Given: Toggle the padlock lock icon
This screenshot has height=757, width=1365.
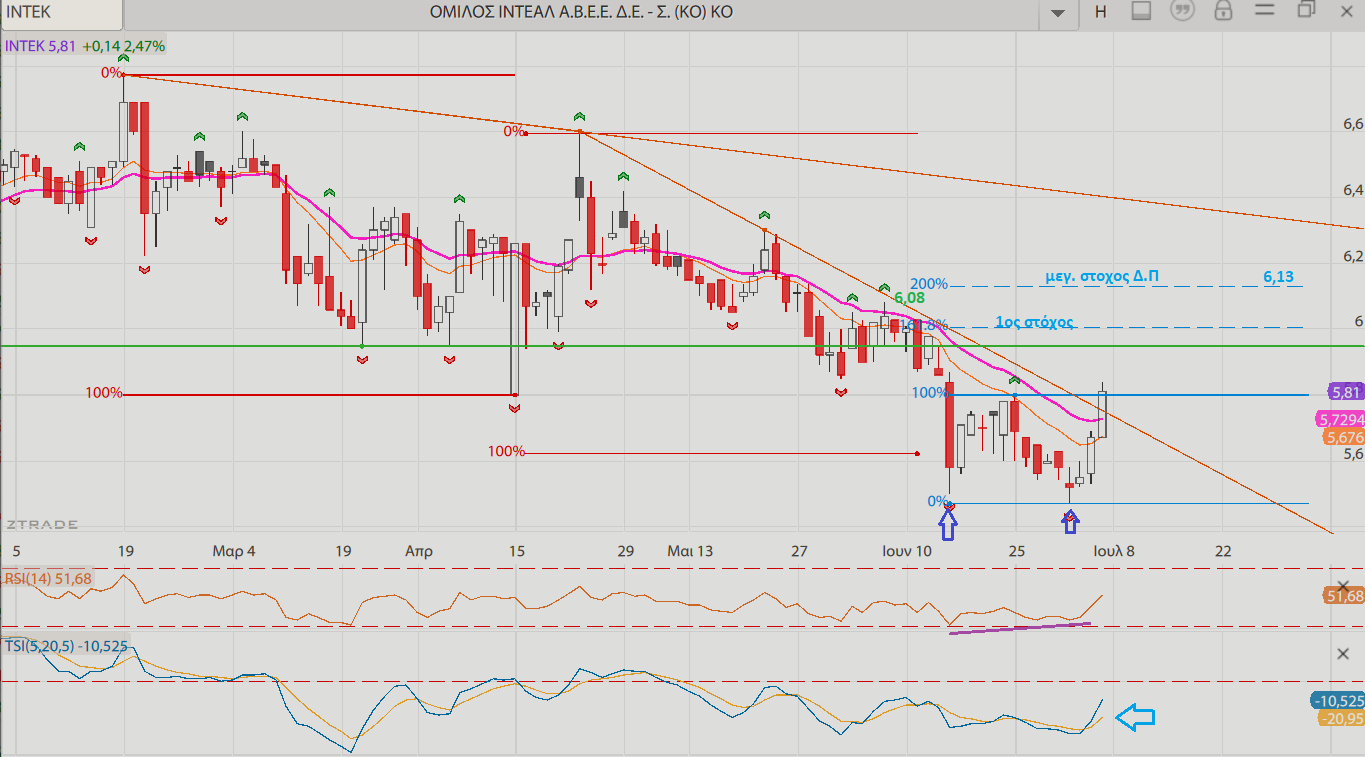Looking at the screenshot, I should 1222,11.
